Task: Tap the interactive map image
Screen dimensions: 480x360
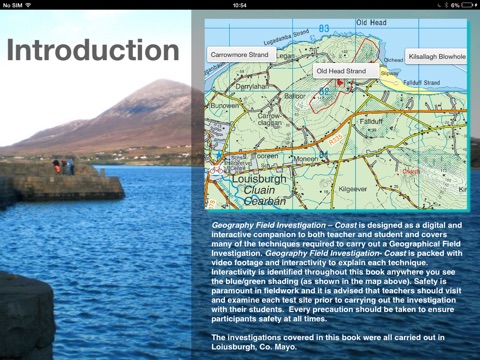Action: (x=336, y=114)
